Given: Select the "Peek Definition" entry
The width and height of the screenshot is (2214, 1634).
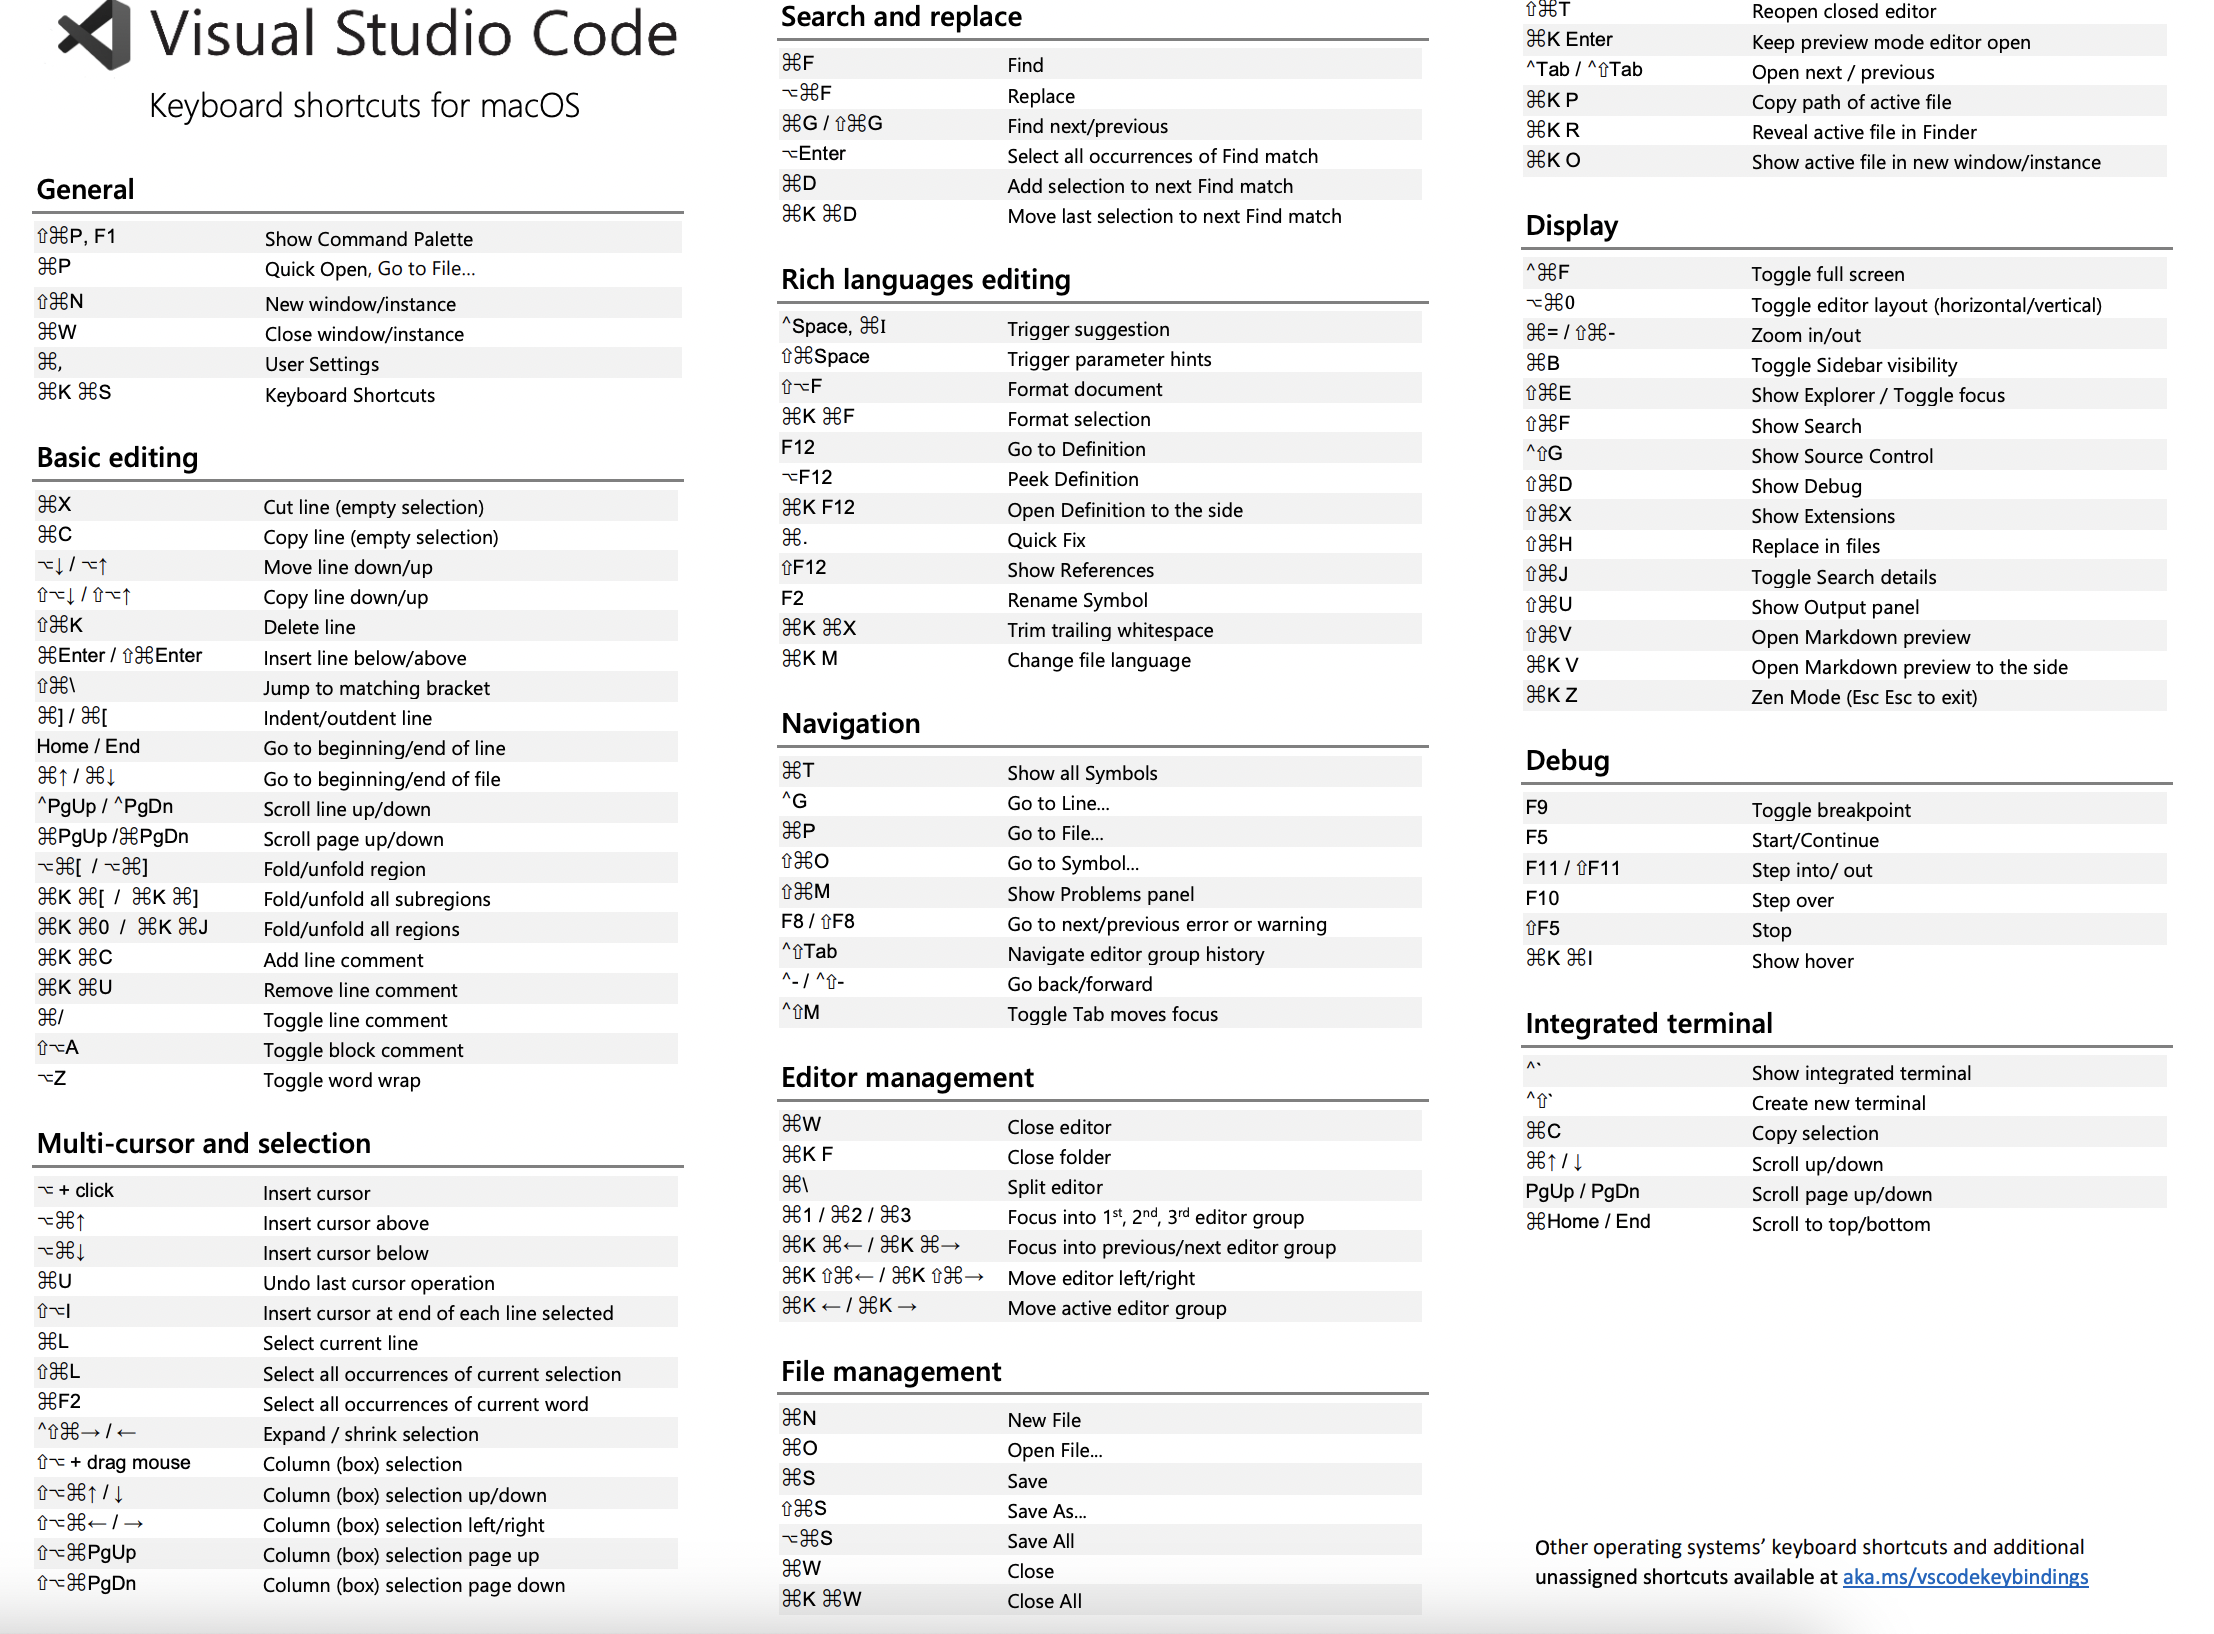Looking at the screenshot, I should coord(1073,479).
